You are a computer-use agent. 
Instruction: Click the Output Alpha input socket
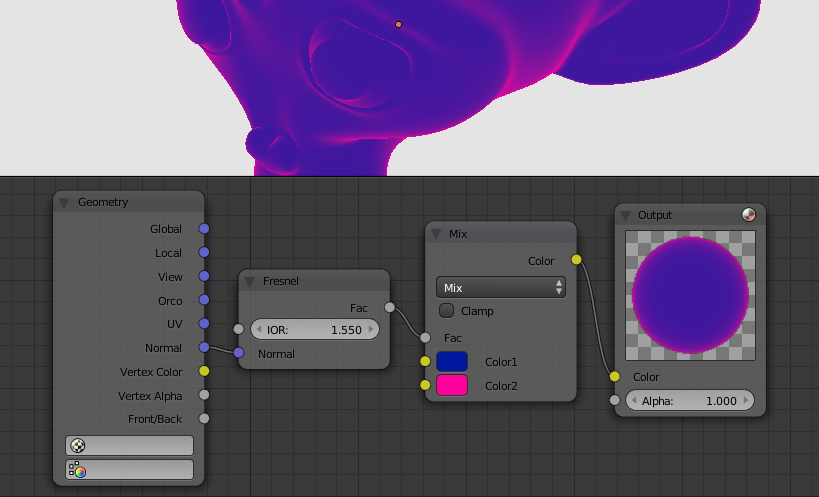[615, 400]
